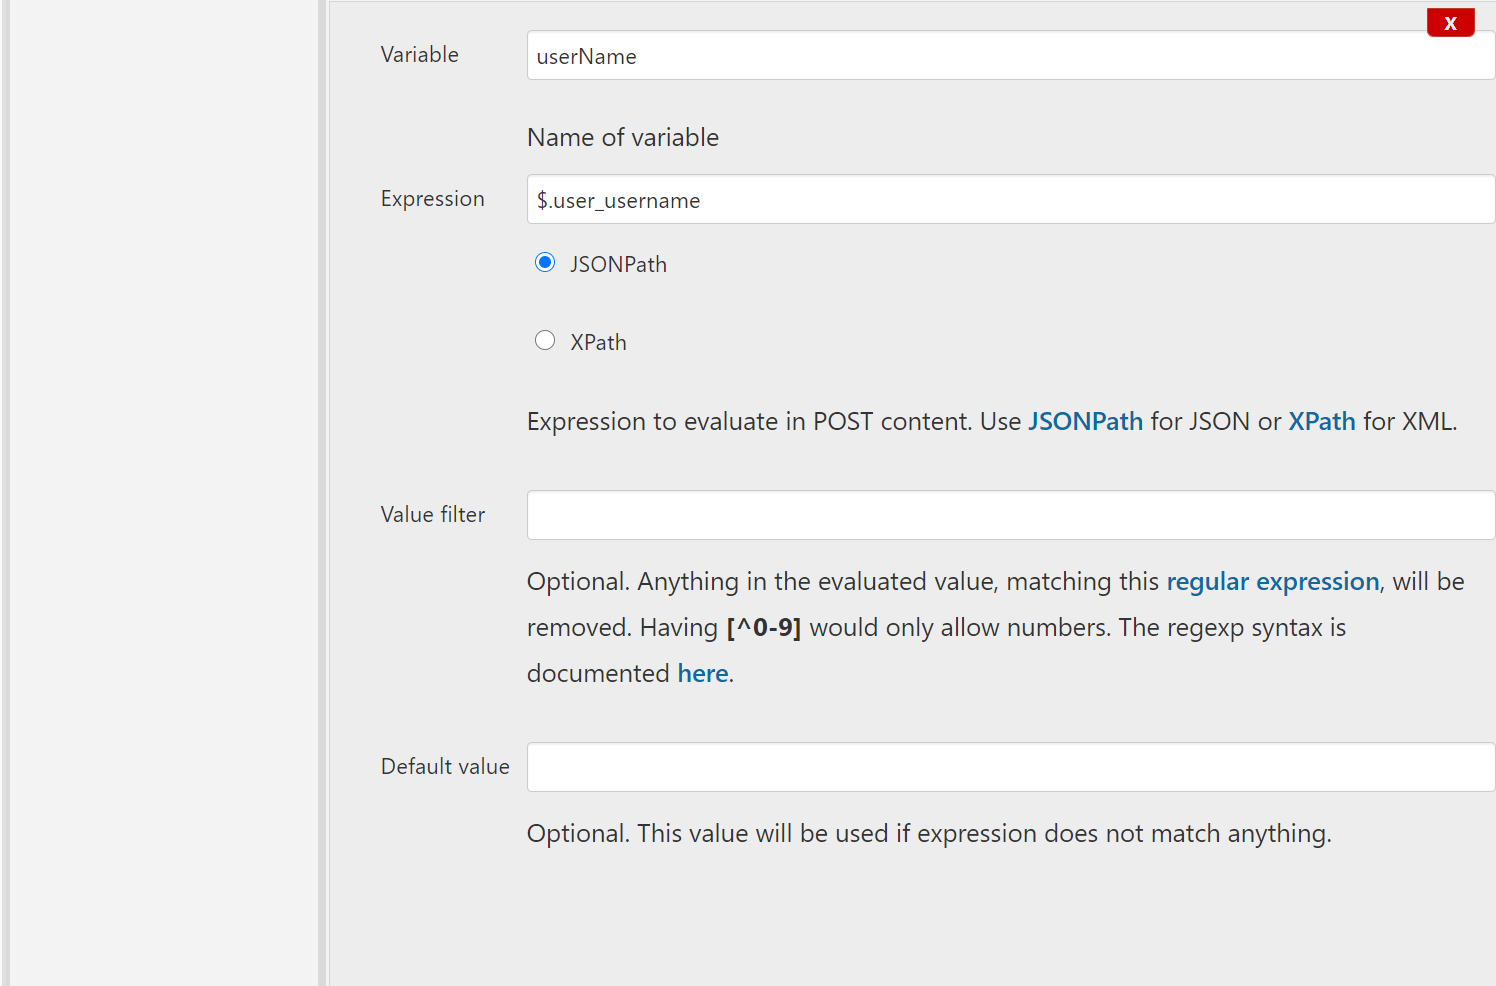Viewport: 1496px width, 986px height.
Task: Open the regular expression link
Action: coord(1273,581)
